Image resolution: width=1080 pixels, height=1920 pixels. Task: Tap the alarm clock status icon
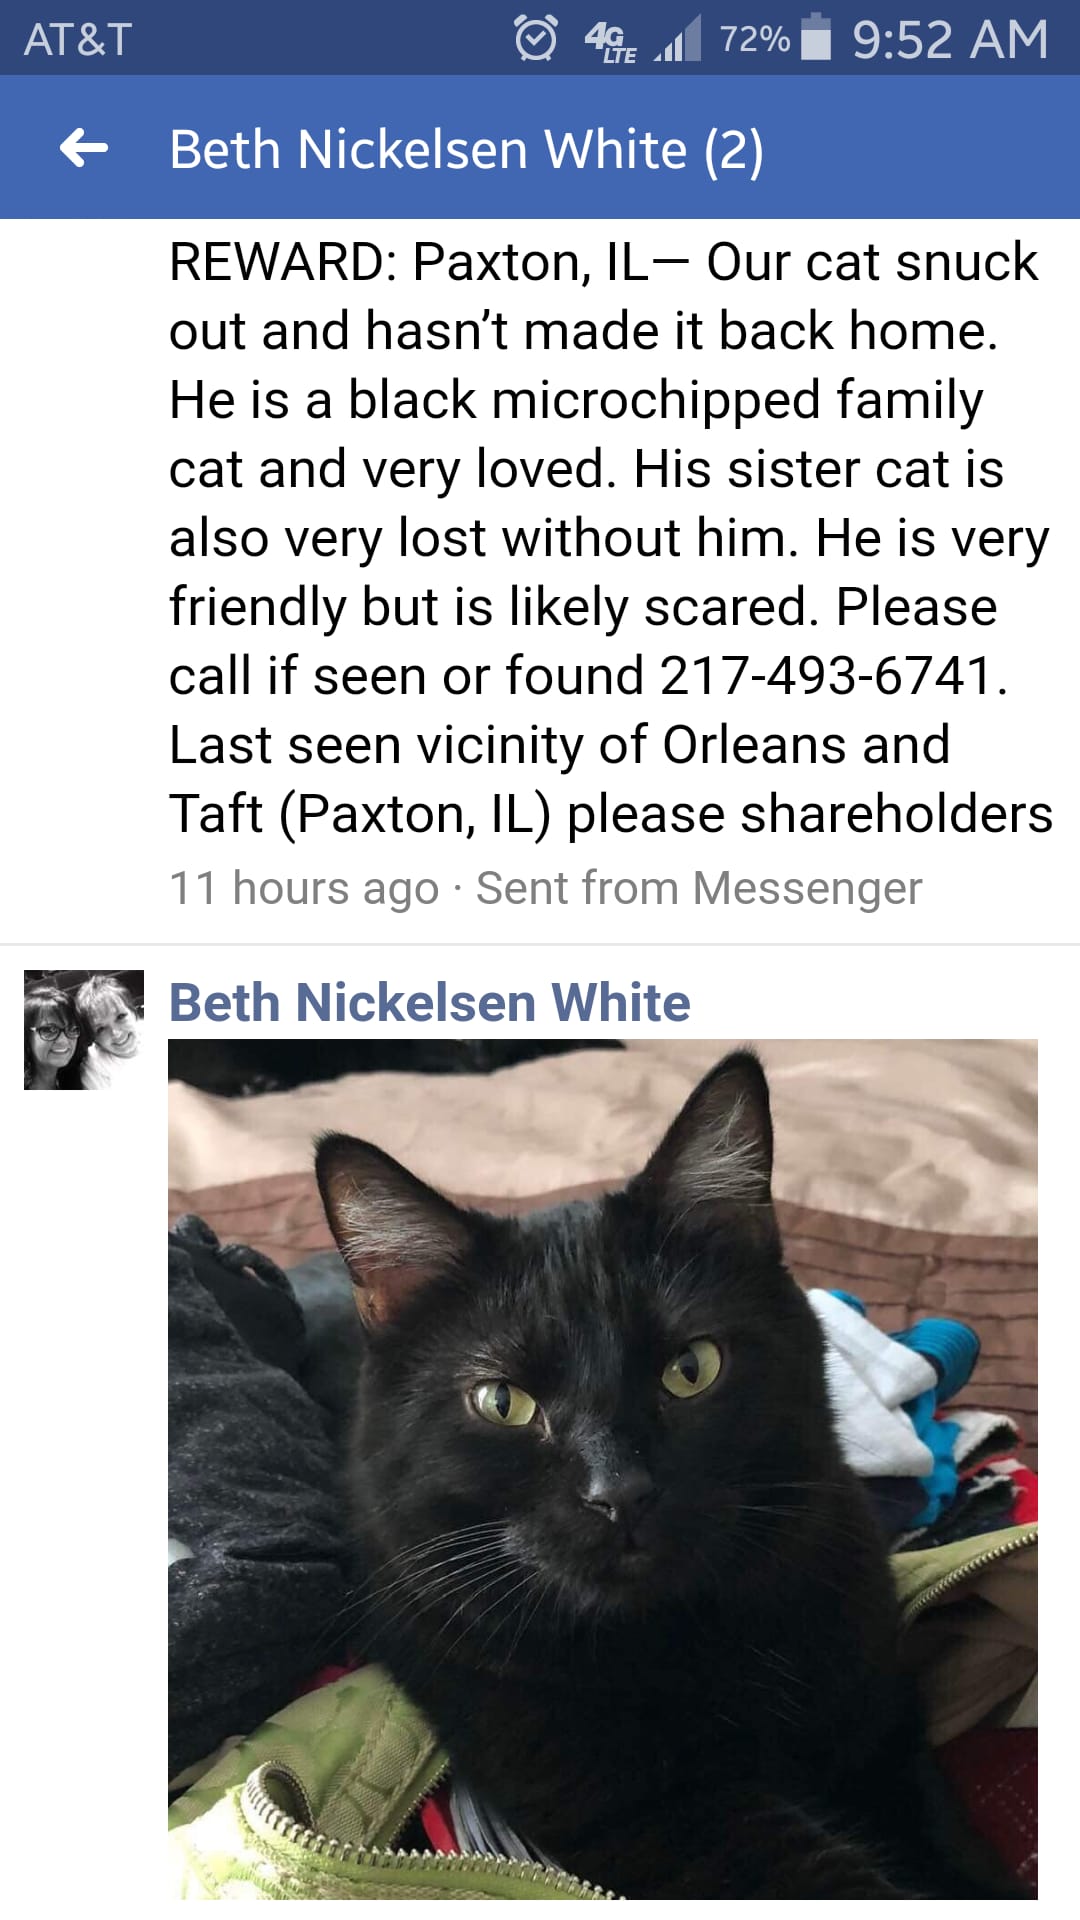[x=536, y=39]
